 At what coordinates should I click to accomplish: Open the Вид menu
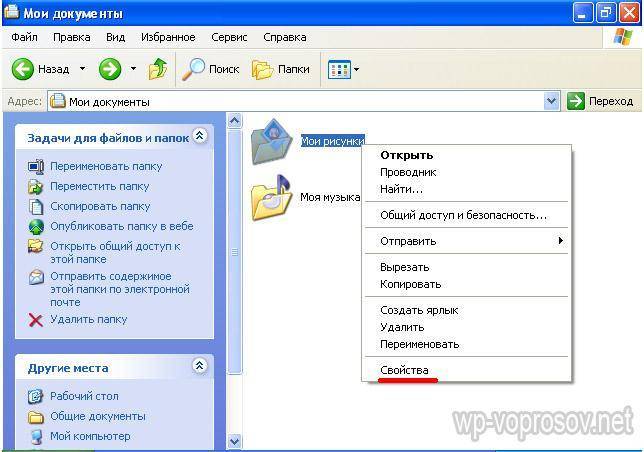pos(115,37)
